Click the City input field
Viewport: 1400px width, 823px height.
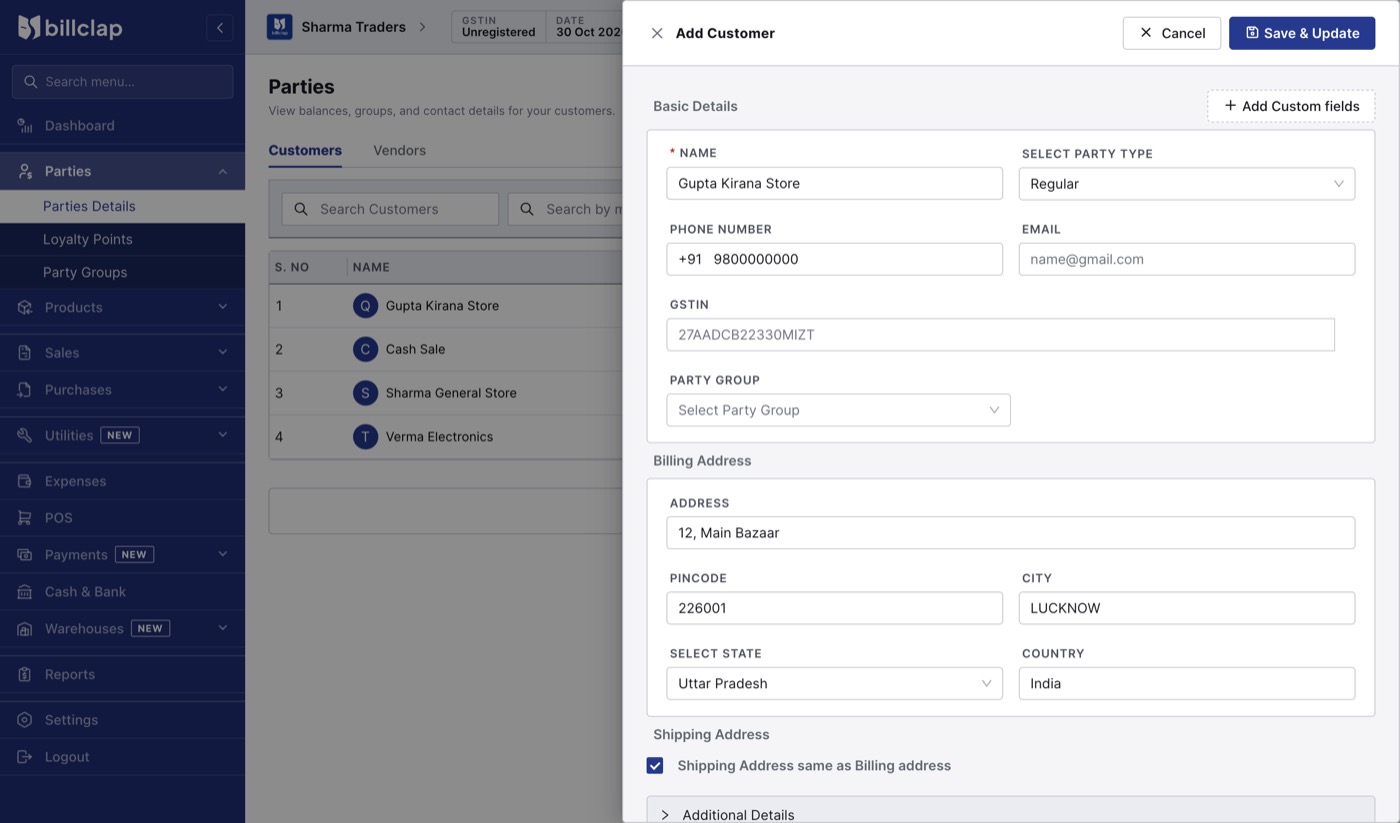coord(1187,608)
